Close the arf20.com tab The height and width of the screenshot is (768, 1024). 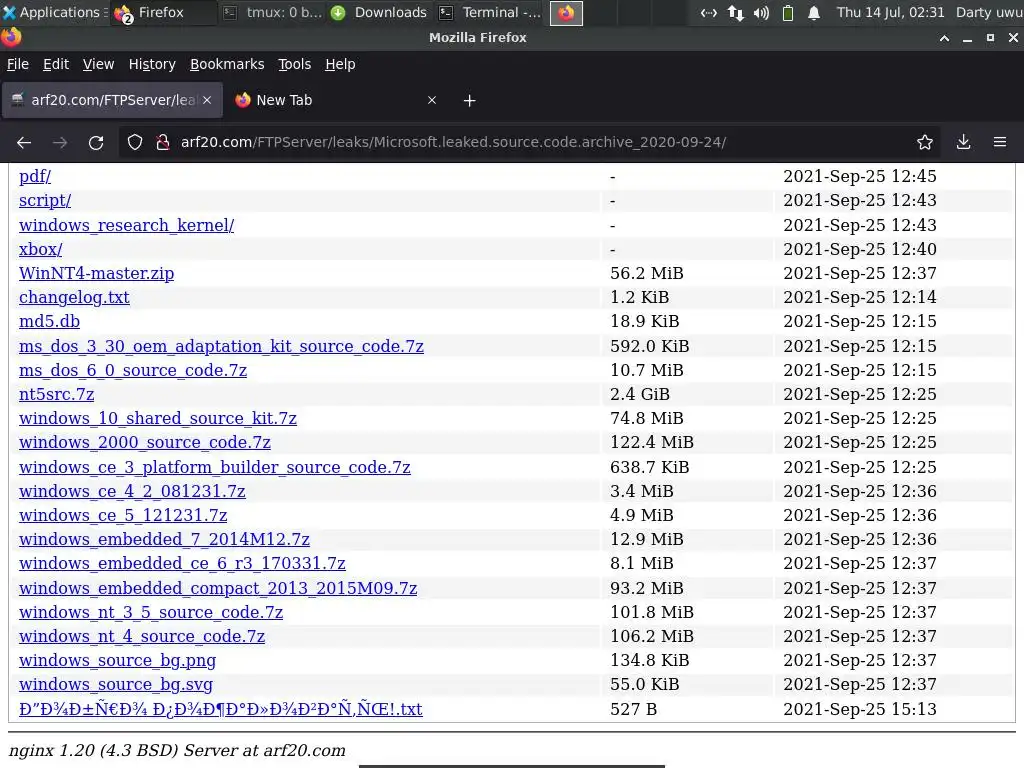tap(207, 100)
